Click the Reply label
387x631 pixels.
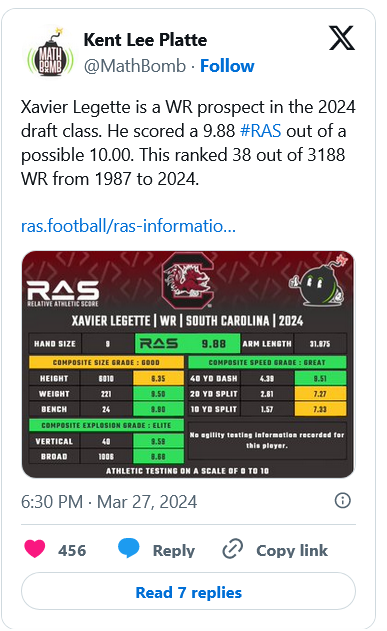174,551
